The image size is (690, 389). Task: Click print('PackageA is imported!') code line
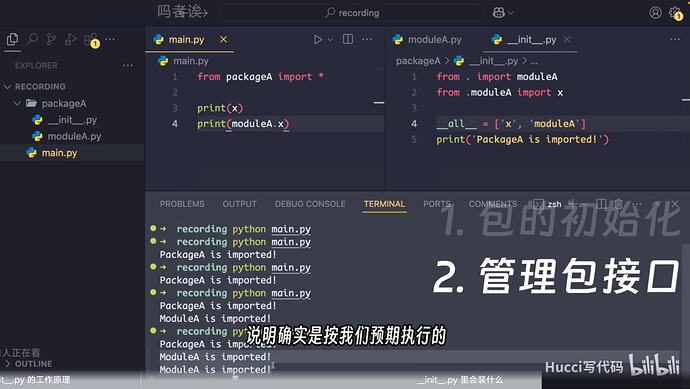pos(522,140)
